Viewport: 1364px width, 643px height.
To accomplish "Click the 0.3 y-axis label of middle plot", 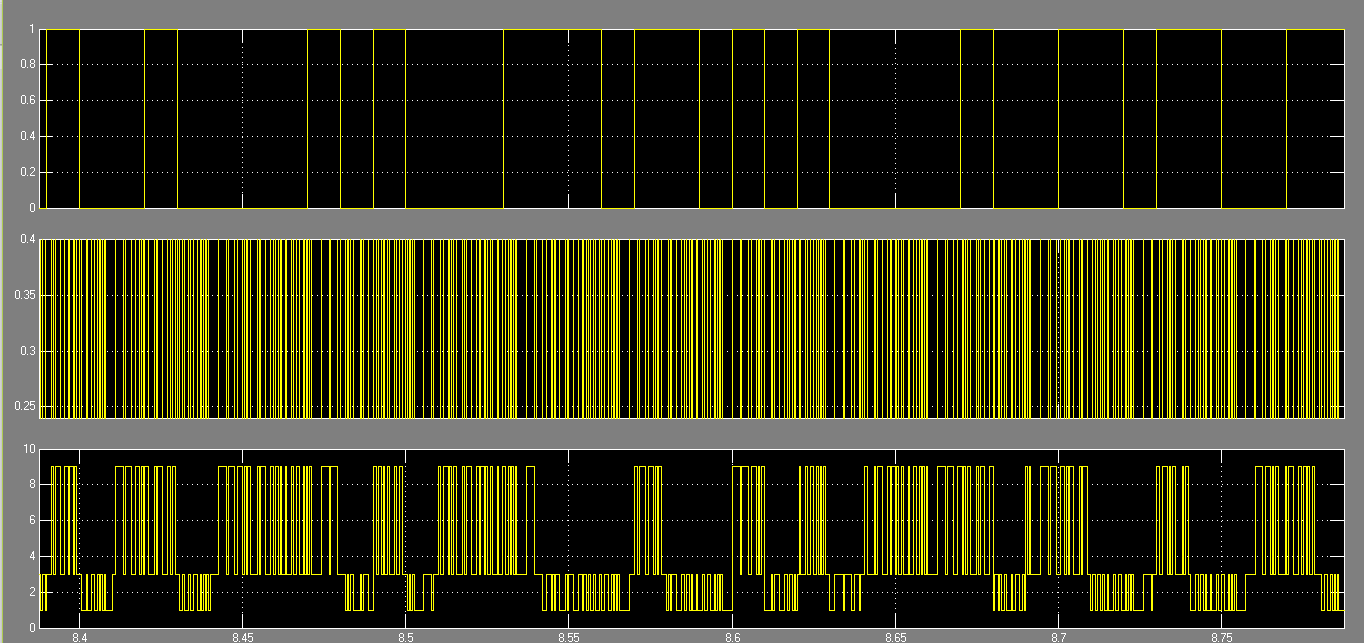I will click(28, 352).
